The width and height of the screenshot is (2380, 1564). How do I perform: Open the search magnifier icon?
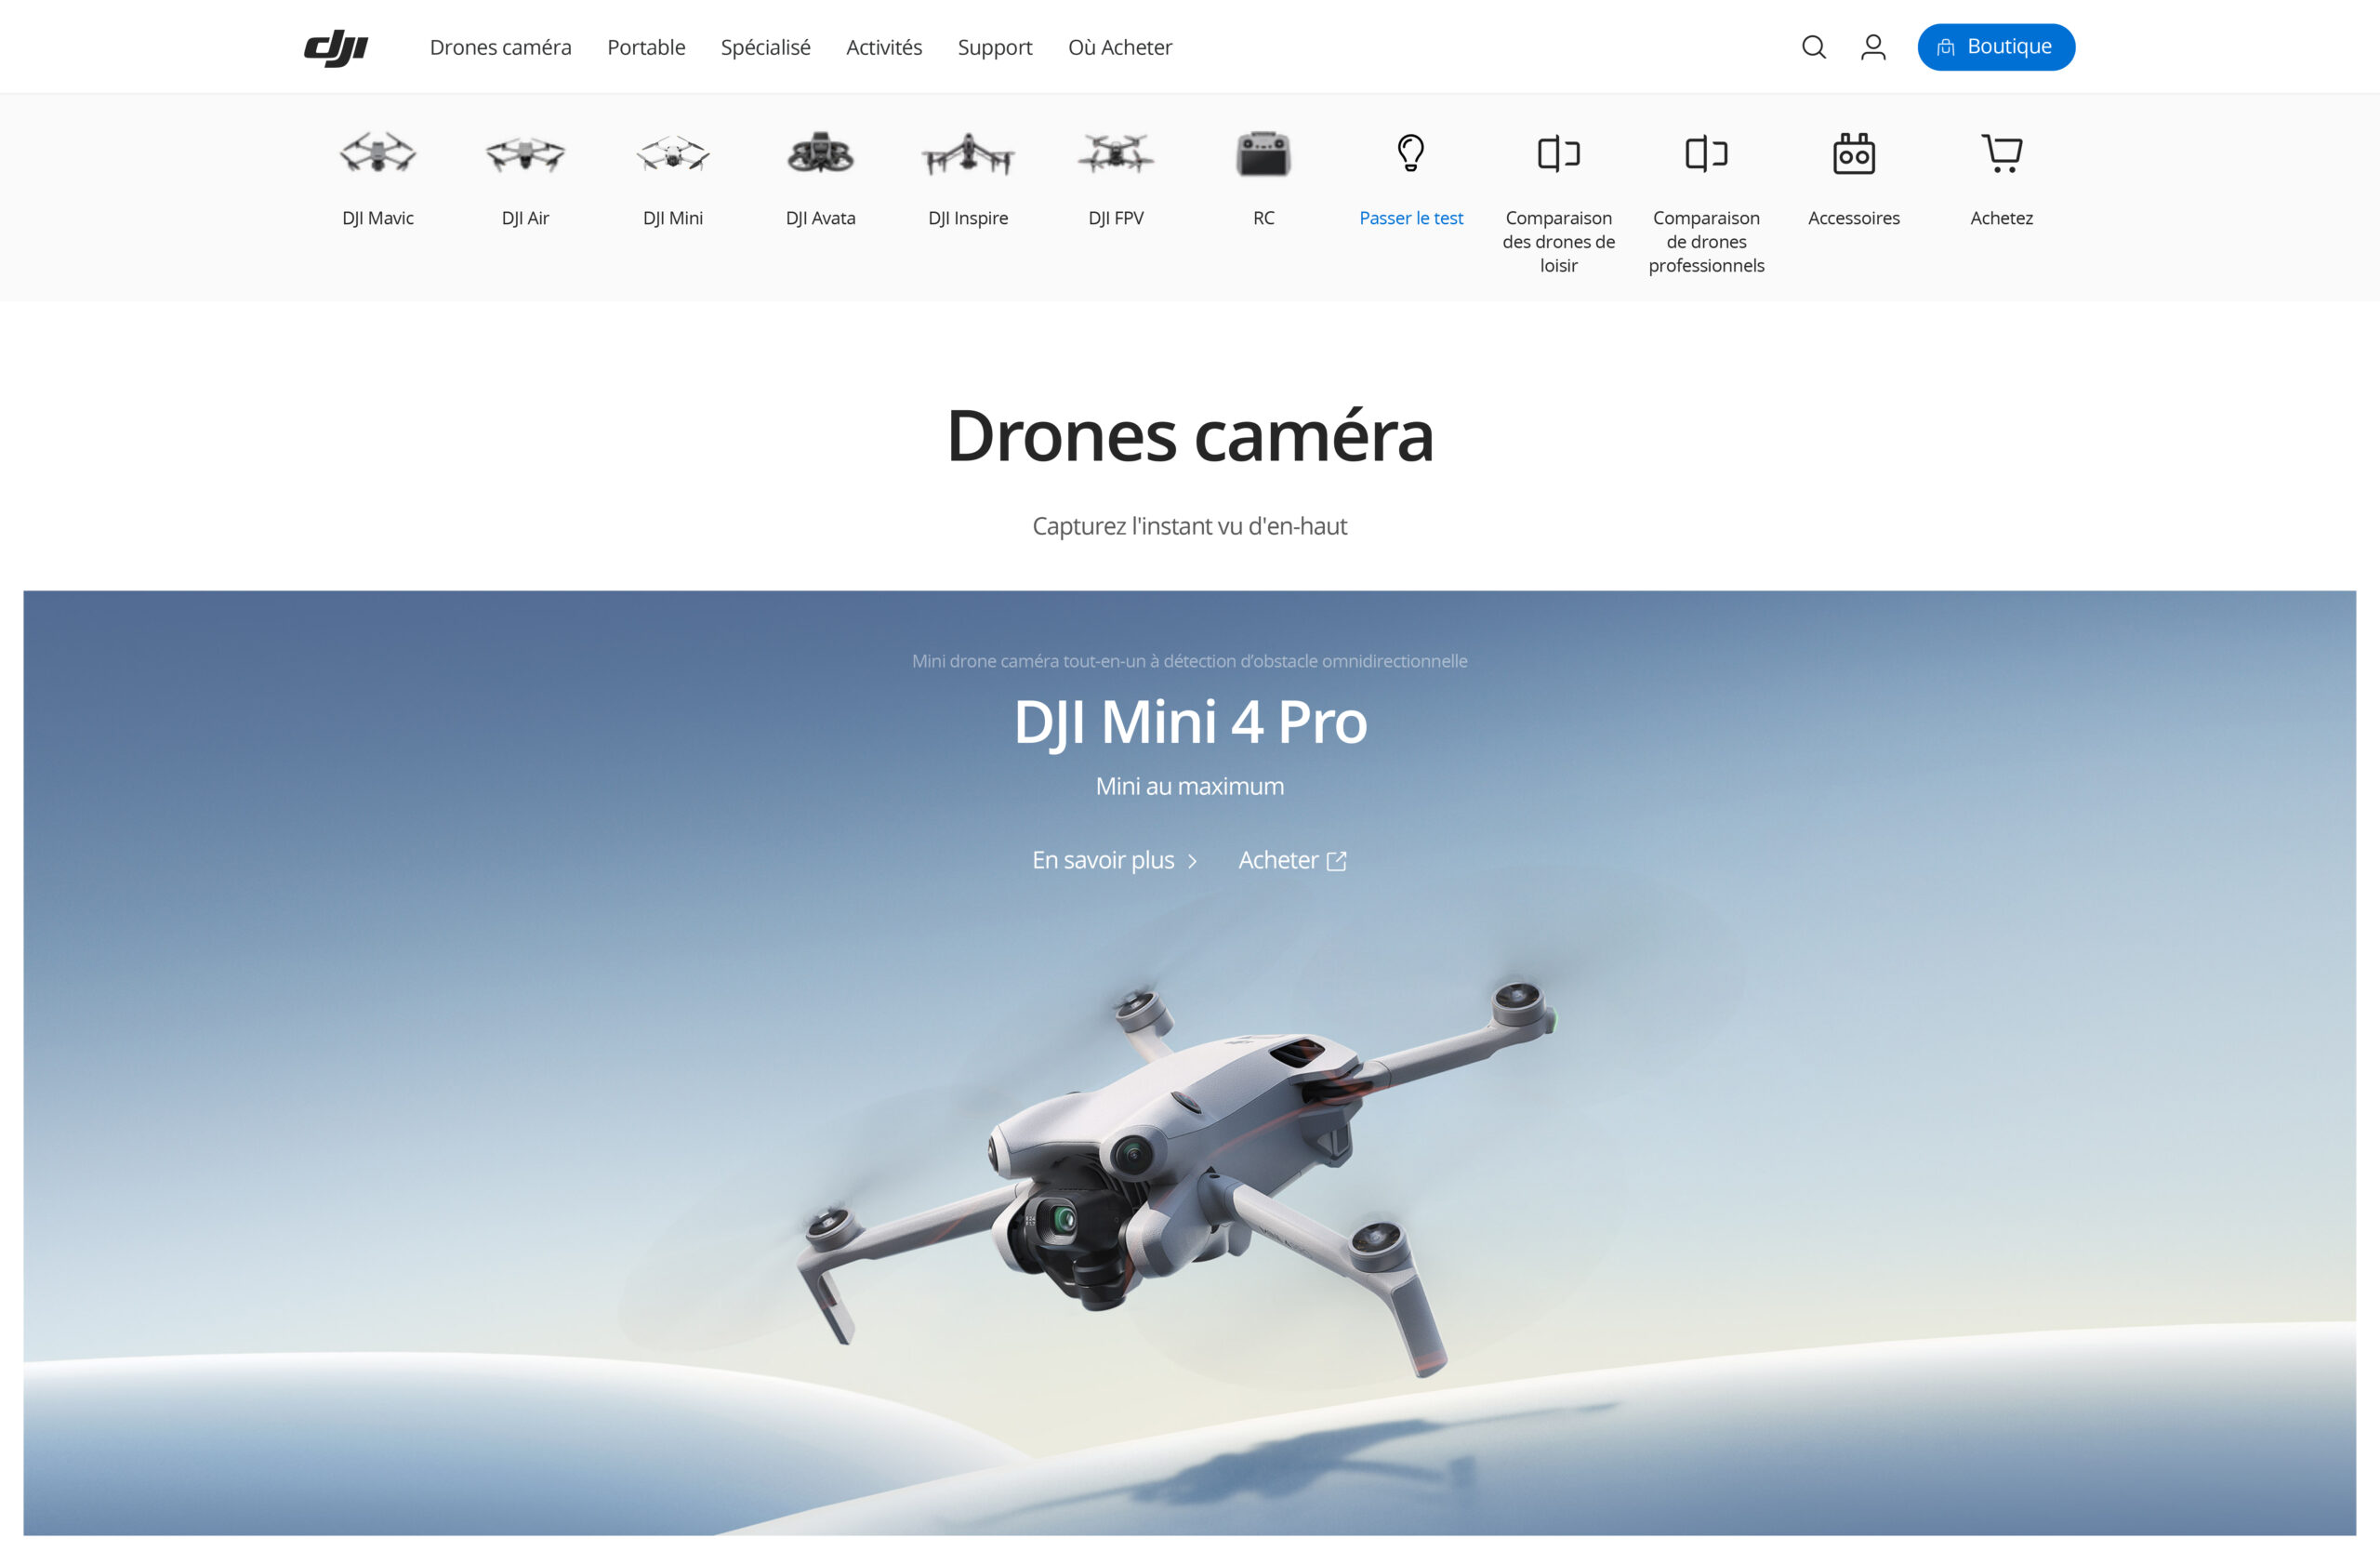coord(1813,47)
